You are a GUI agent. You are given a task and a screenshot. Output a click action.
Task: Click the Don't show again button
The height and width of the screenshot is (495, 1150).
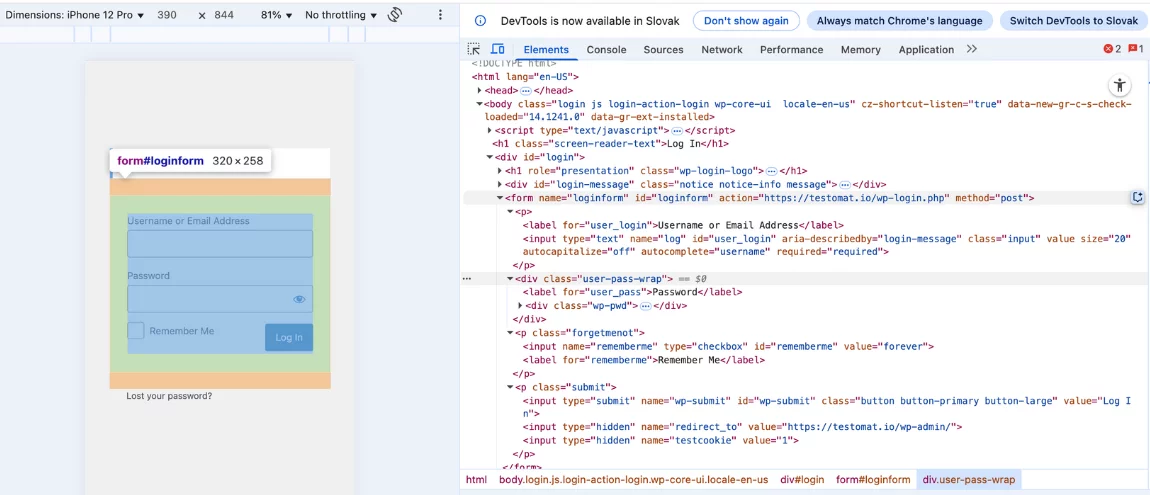click(x=746, y=20)
